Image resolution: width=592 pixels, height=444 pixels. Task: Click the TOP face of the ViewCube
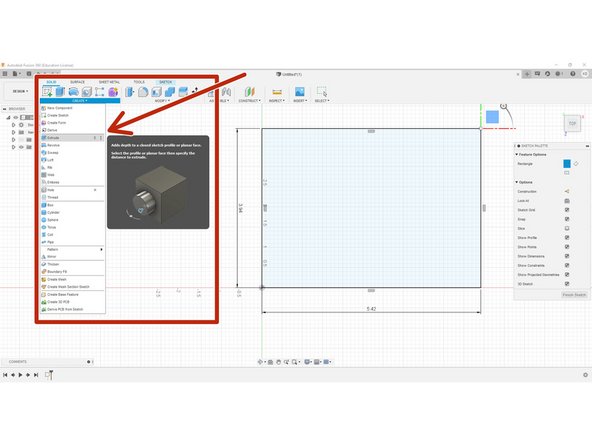click(572, 123)
